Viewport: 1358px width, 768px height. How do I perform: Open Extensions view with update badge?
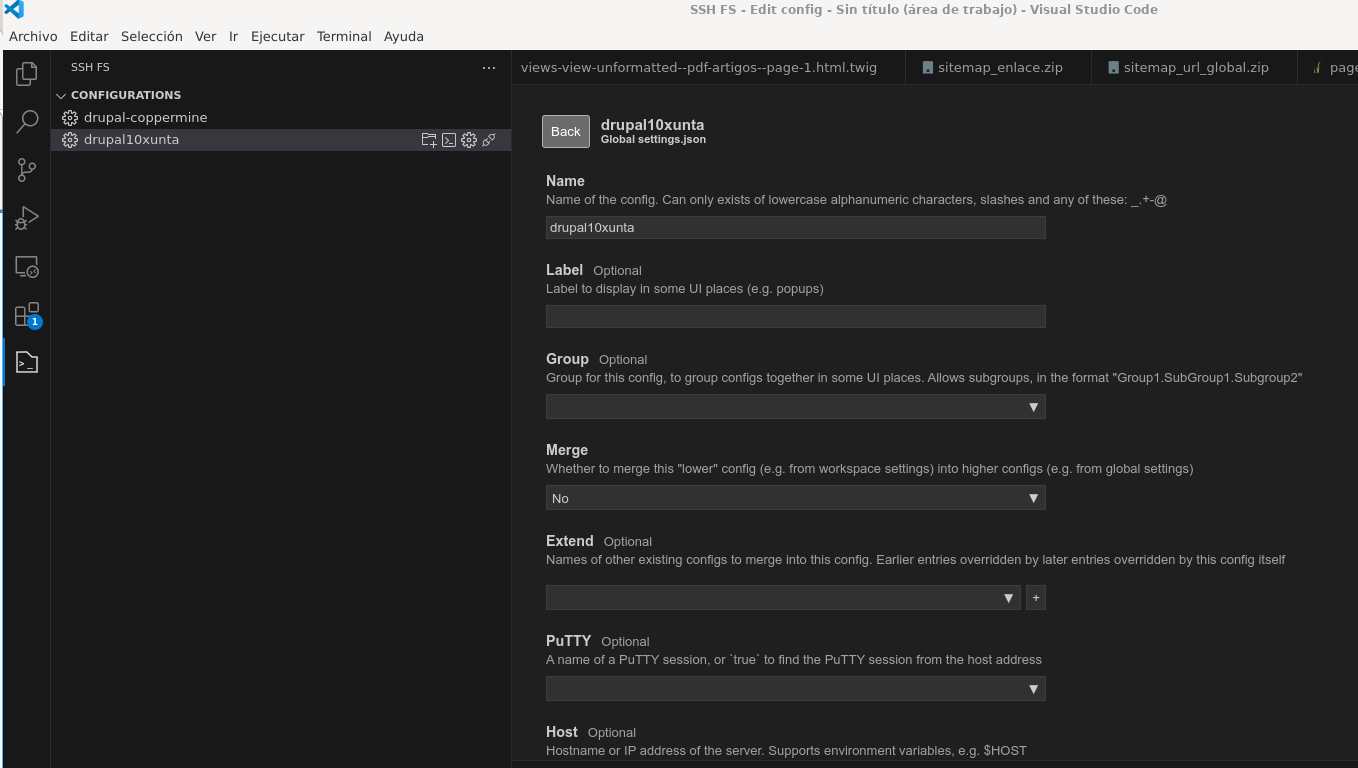(x=27, y=315)
